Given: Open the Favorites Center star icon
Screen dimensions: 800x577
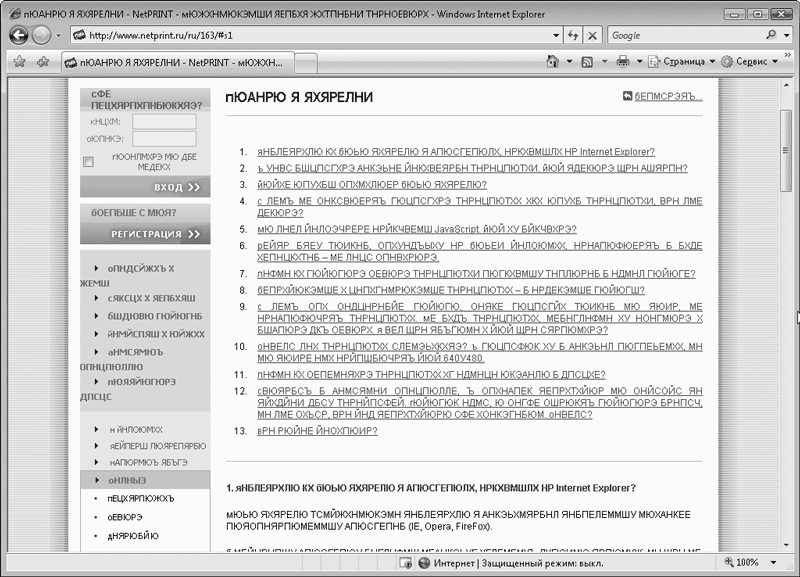Looking at the screenshot, I should 19,62.
